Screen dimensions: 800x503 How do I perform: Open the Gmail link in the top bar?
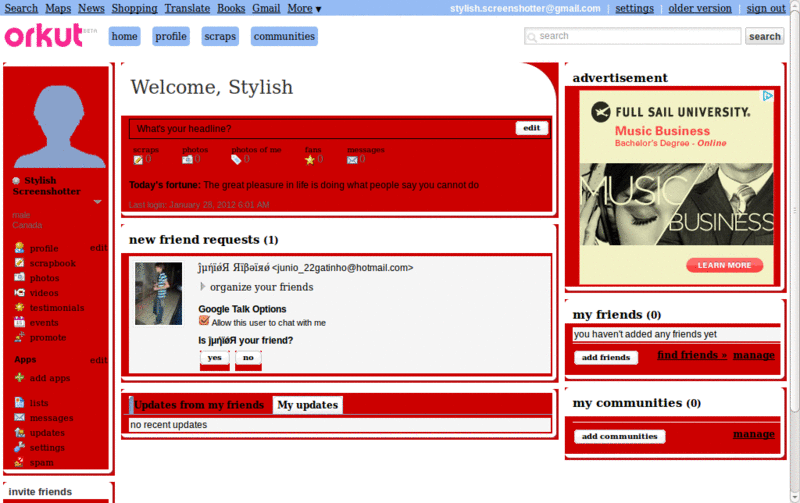pos(266,8)
